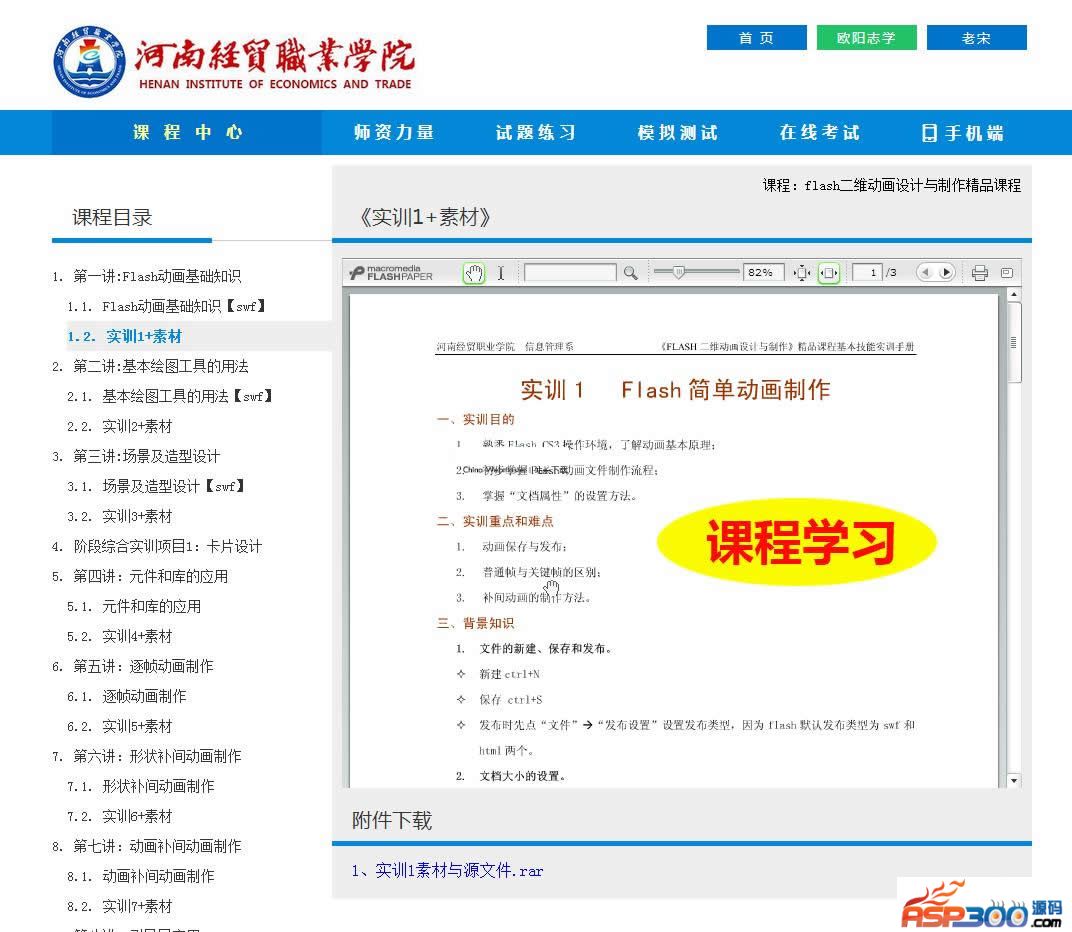Select the FlashPaper hand pan tool
This screenshot has width=1072, height=932.
[474, 274]
